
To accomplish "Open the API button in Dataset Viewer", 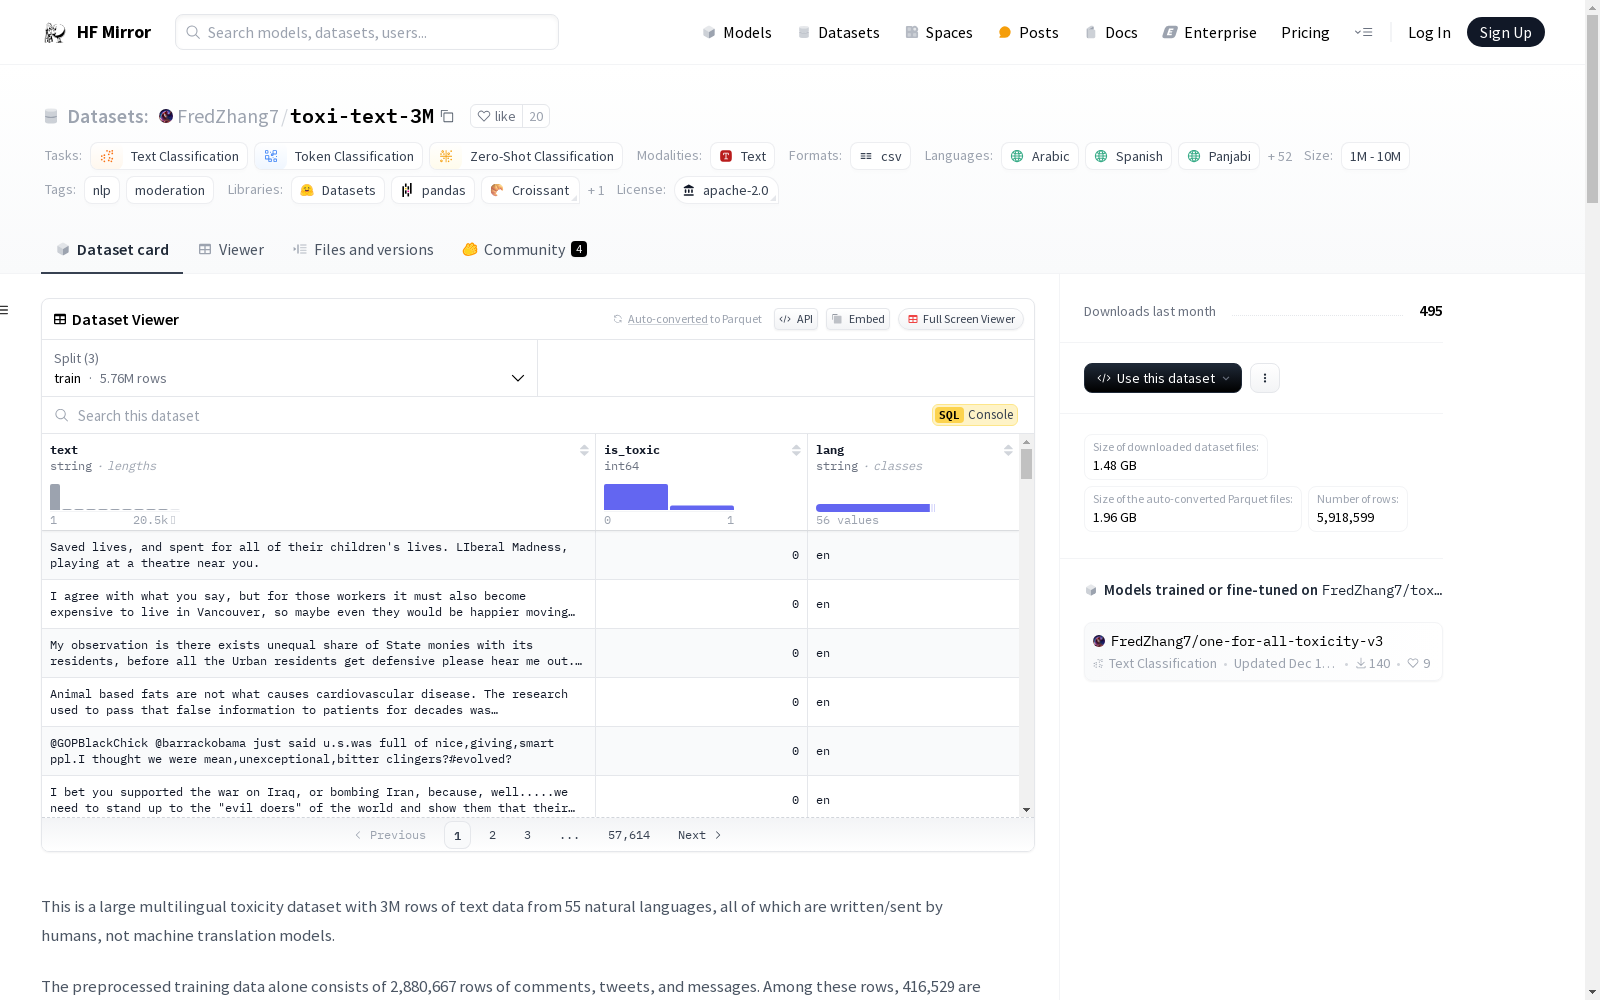I will (796, 319).
